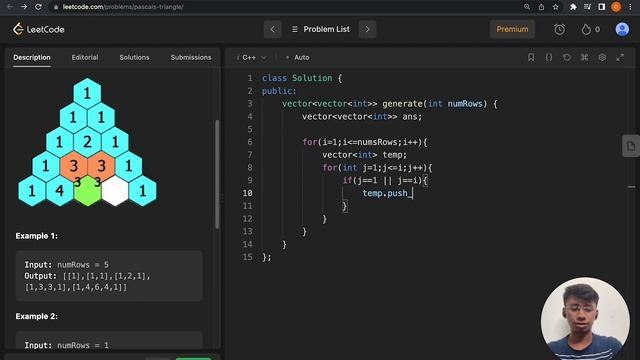640x360 pixels.
Task: Click 'Input: numRows = 5' text
Action: (67, 265)
